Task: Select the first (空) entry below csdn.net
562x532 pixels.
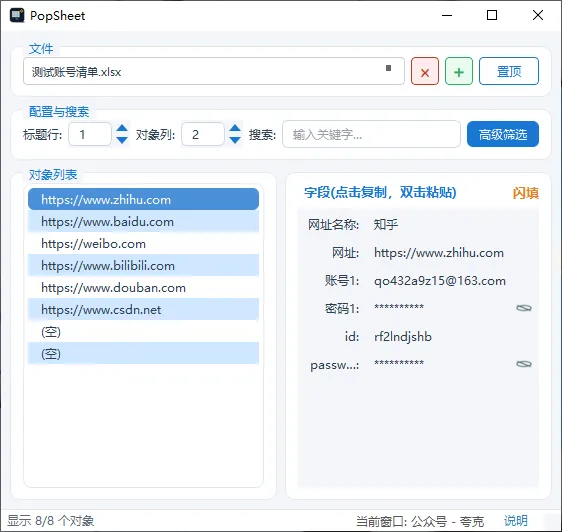Action: click(143, 332)
